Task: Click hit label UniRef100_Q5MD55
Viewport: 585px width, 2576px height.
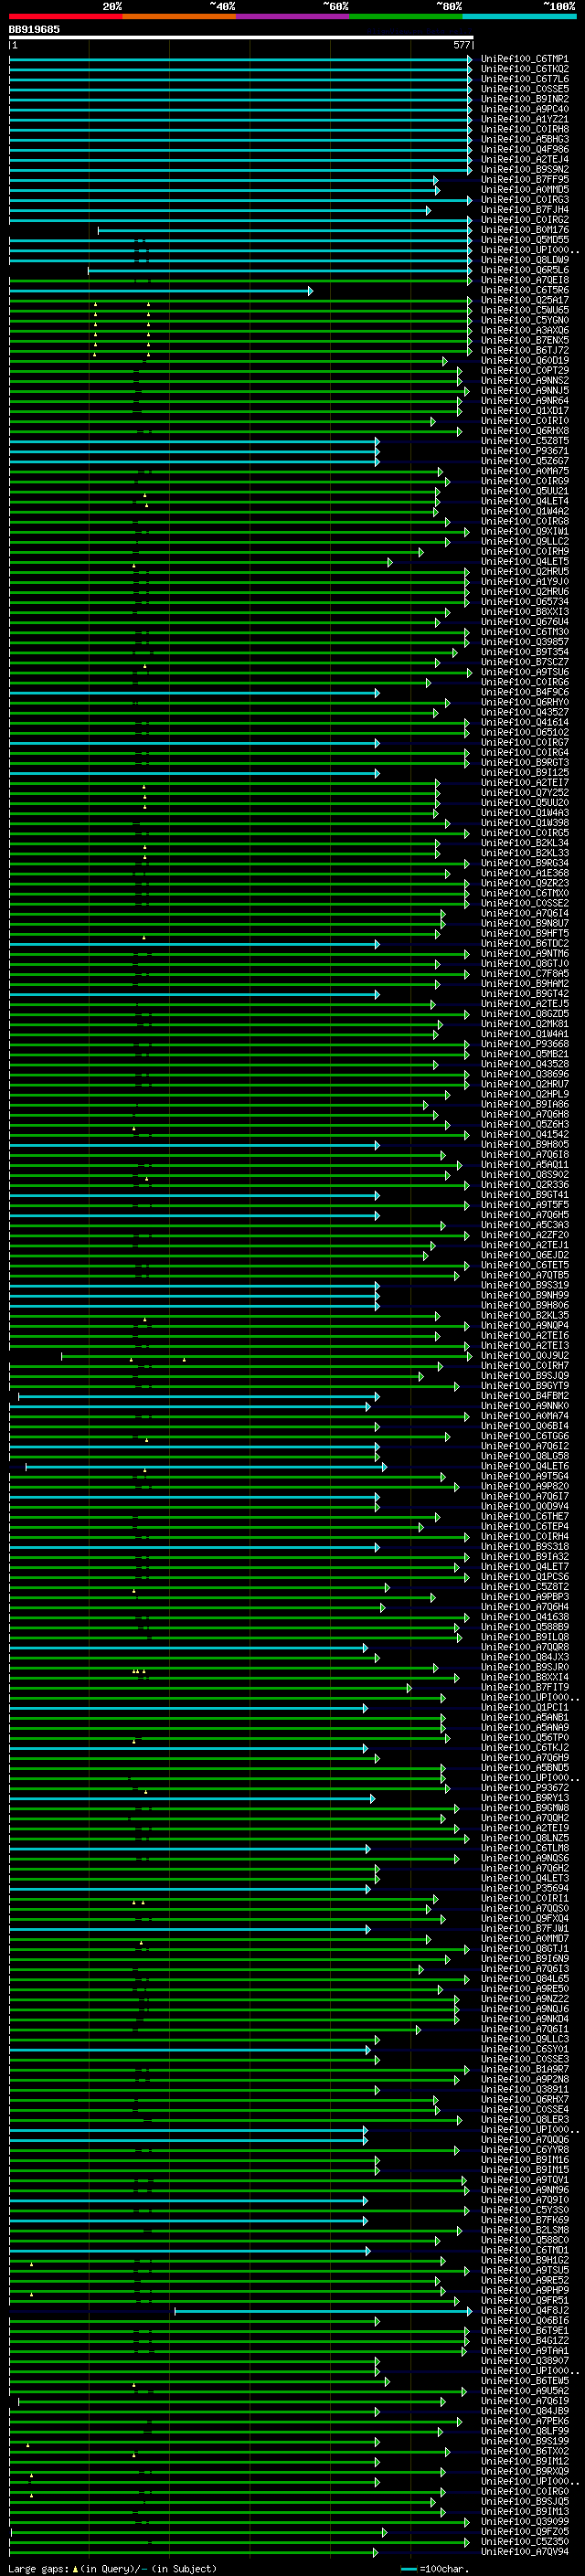Action: (x=525, y=240)
